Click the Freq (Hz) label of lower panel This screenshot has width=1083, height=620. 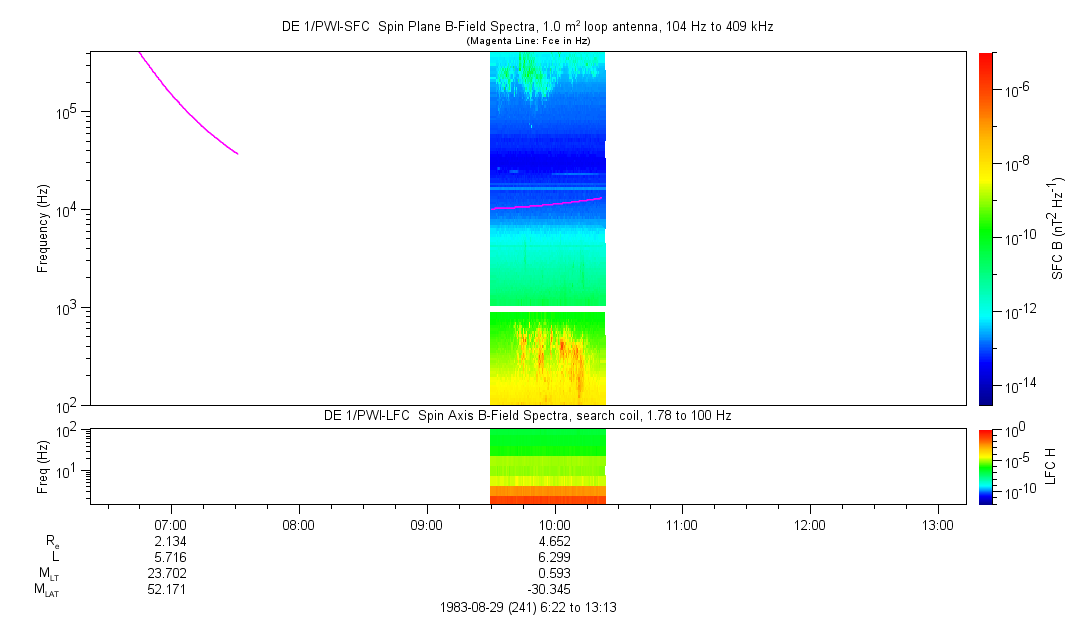point(43,465)
